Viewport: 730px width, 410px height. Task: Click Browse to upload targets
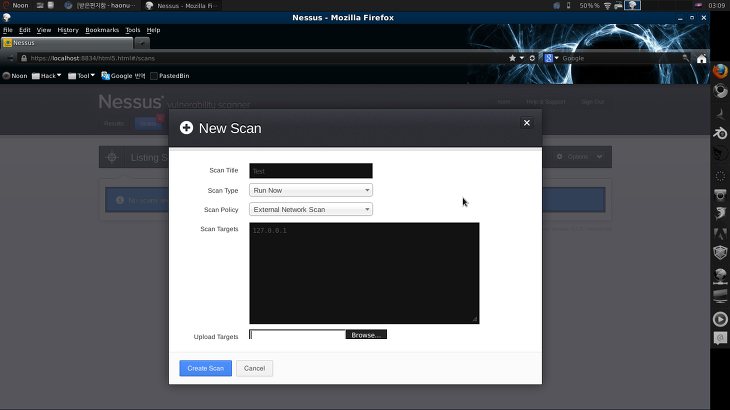click(x=366, y=335)
